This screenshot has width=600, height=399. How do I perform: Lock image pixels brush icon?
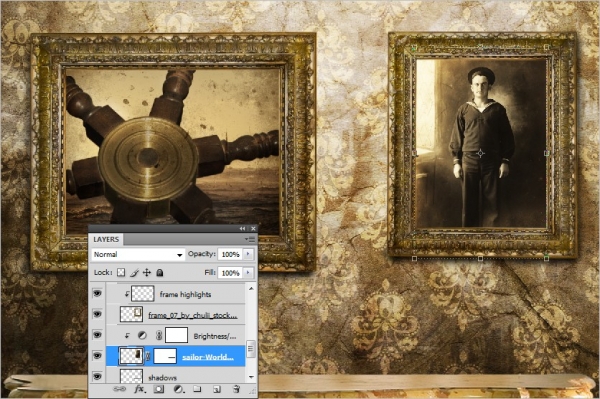[134, 272]
